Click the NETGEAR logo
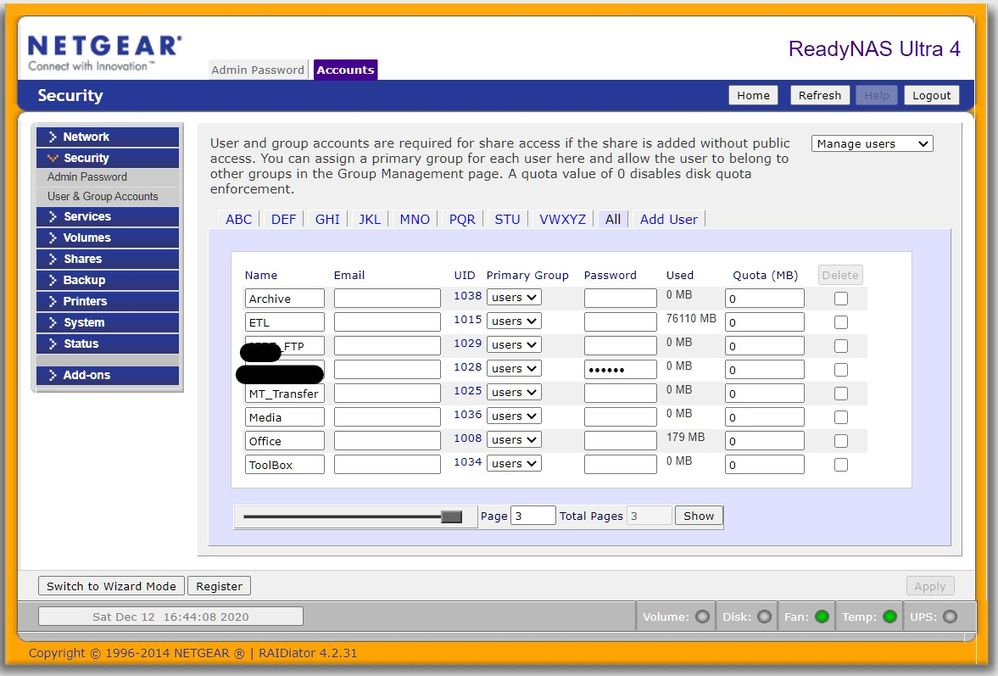Screen dimensions: 998x676 click(x=104, y=53)
